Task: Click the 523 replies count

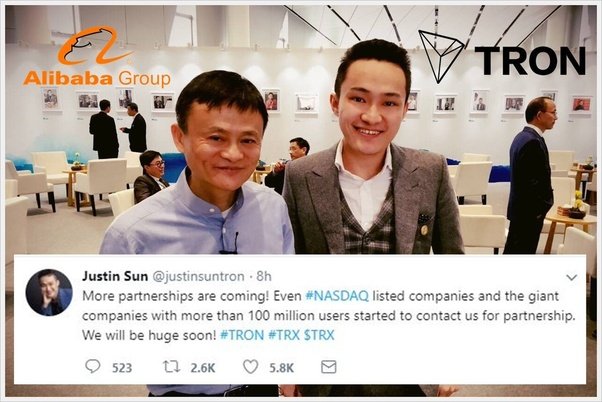Action: point(122,368)
